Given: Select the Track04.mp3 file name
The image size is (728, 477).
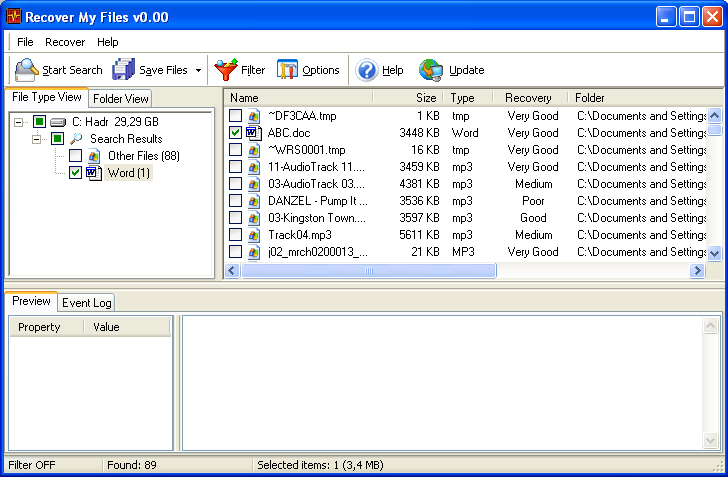Looking at the screenshot, I should click(x=300, y=235).
